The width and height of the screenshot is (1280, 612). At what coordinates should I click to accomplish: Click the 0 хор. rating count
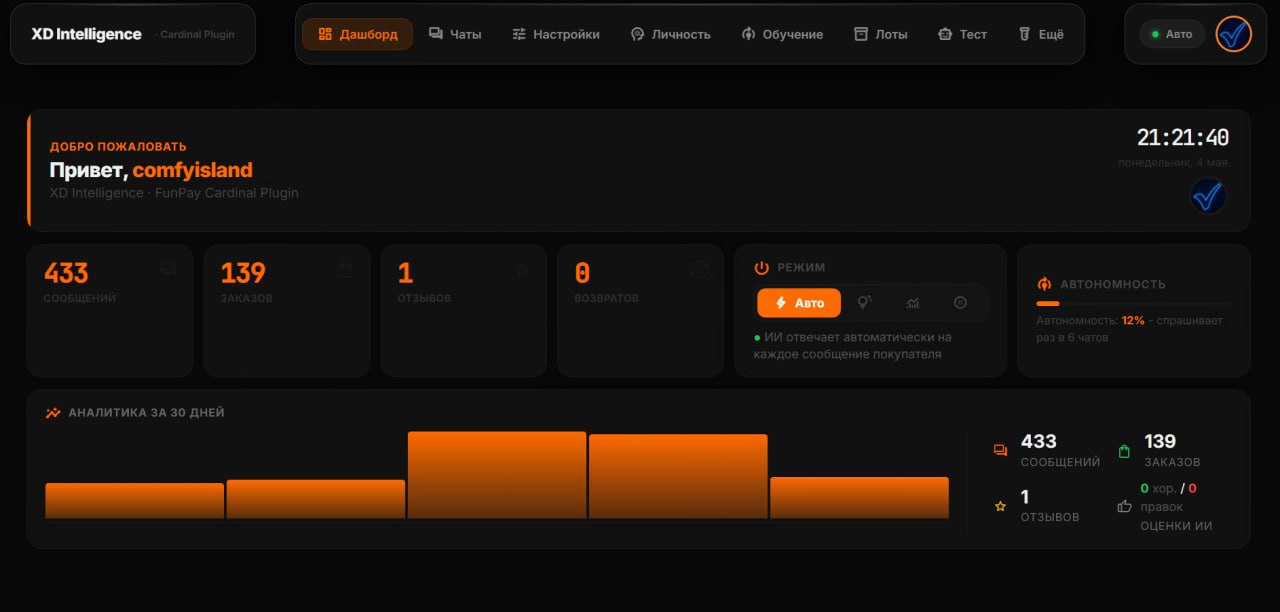pos(1158,489)
